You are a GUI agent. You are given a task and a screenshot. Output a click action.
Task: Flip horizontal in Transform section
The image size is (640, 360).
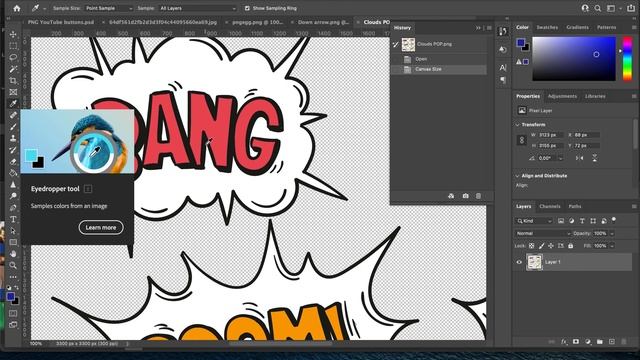coord(580,158)
